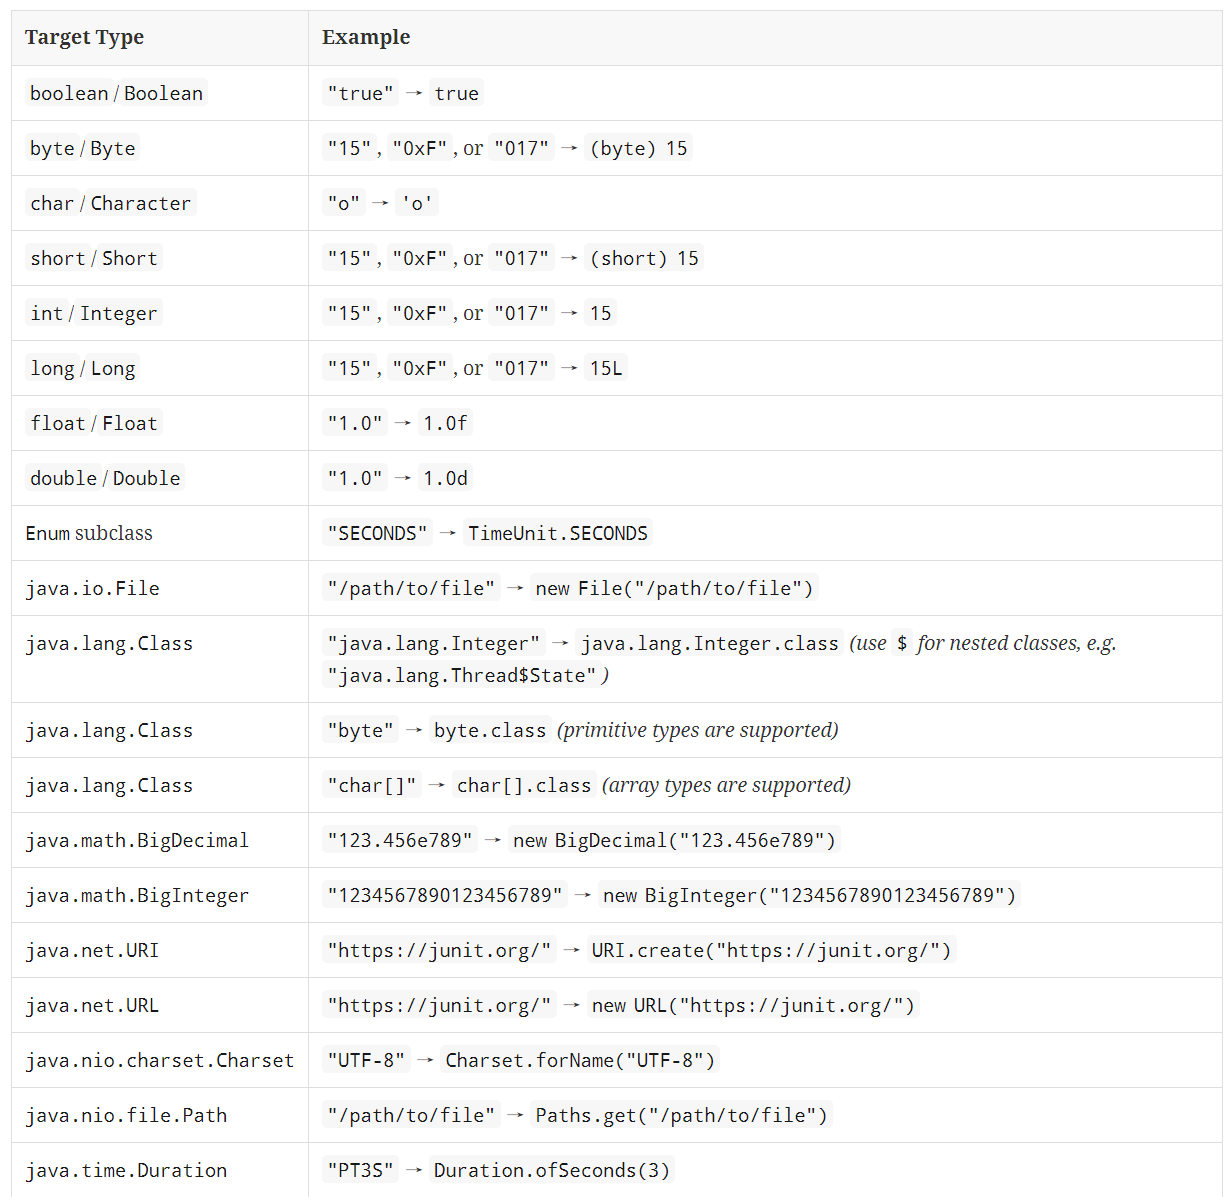Click the new BigInteger(...) code example

pos(809,895)
